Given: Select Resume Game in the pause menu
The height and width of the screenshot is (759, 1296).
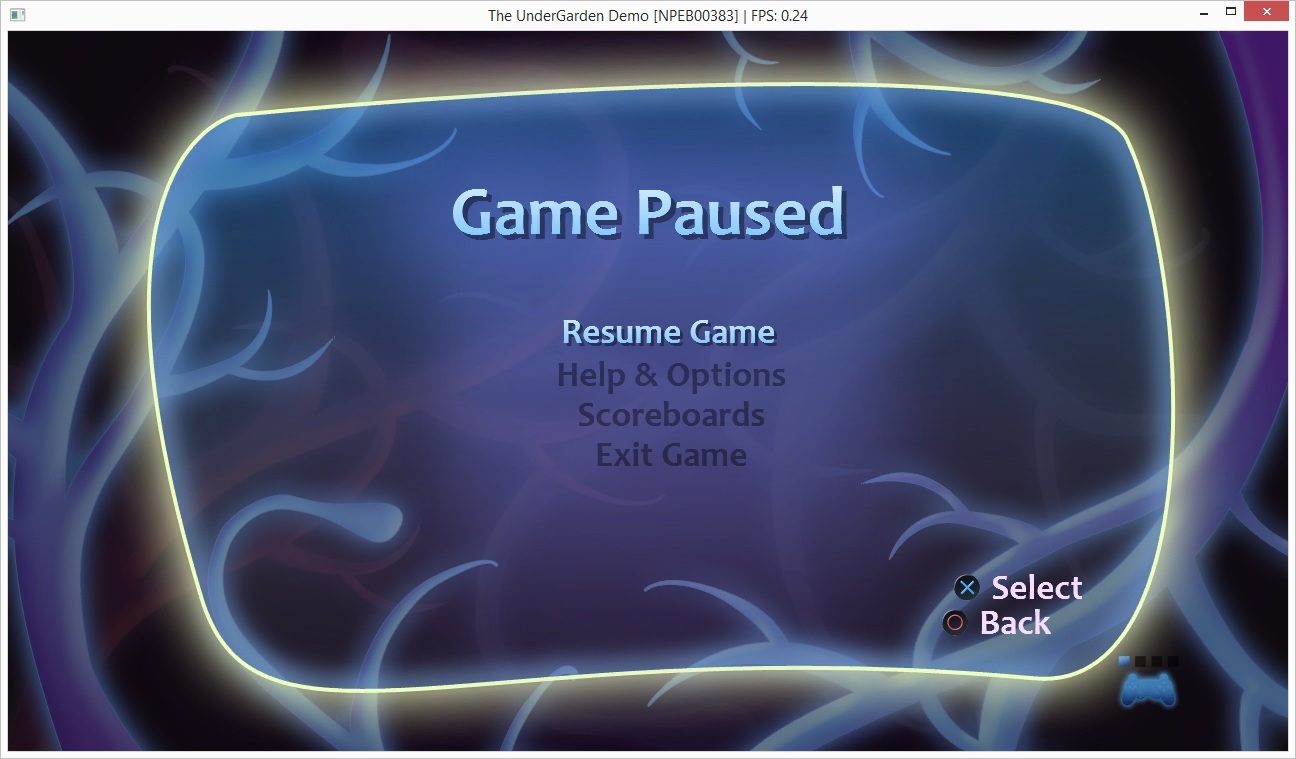Looking at the screenshot, I should [x=669, y=332].
